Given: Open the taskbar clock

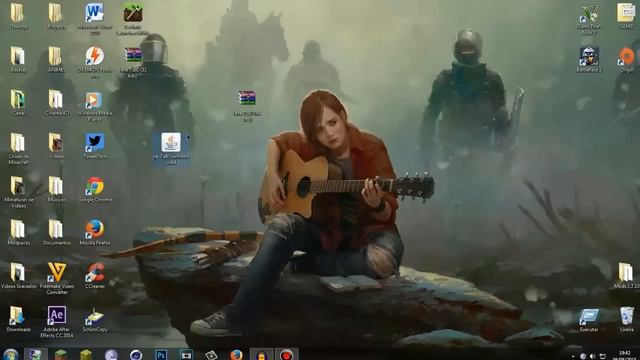Looking at the screenshot, I should coord(624,355).
